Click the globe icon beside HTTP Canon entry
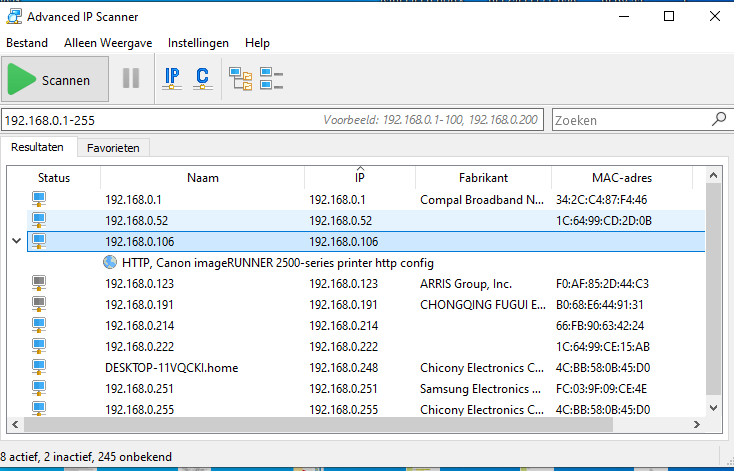 click(110, 263)
